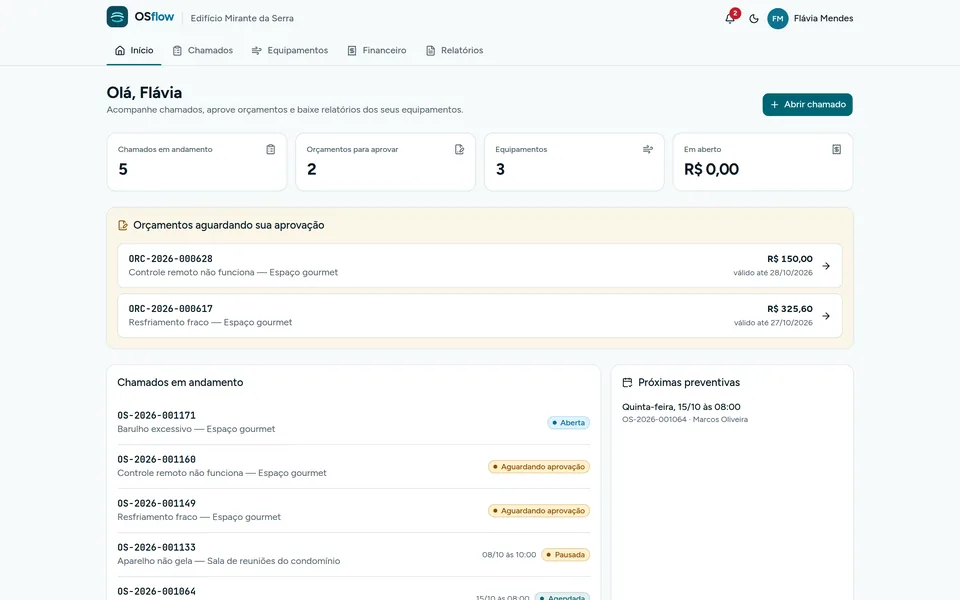
Task: Click clipboard icon in Chamados em andamento card
Action: tap(271, 149)
